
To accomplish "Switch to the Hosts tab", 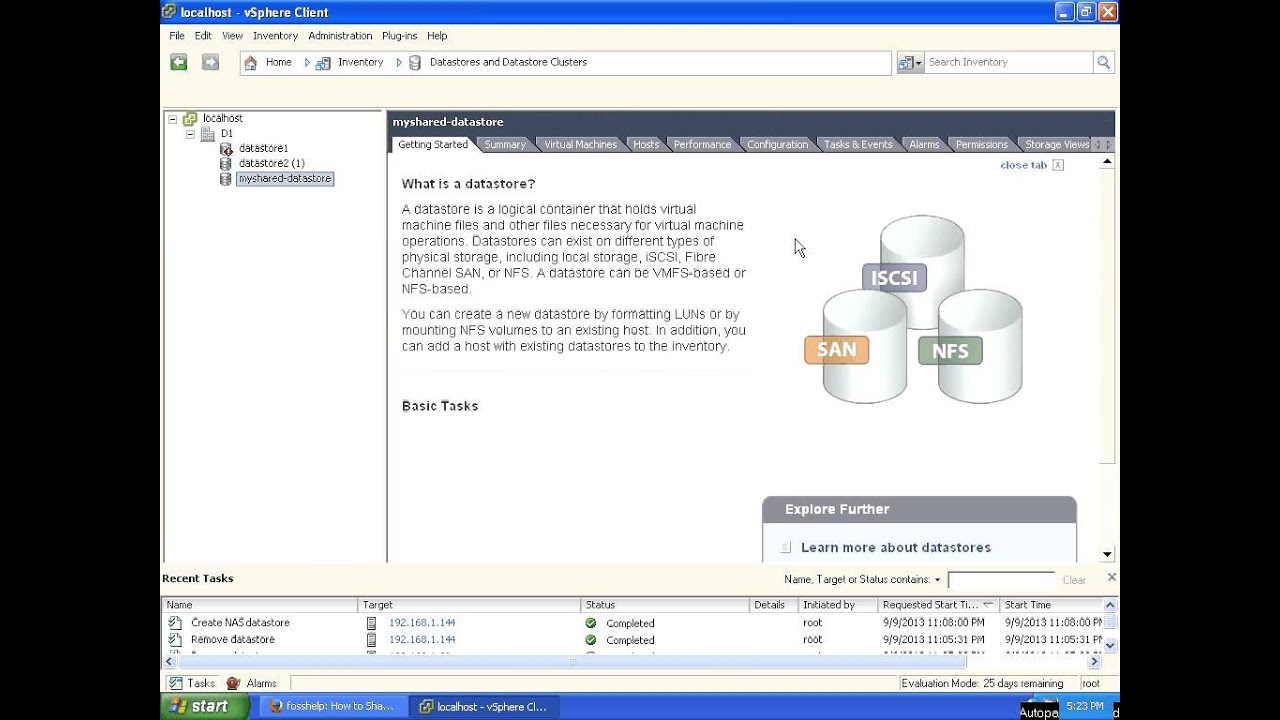I will click(x=646, y=145).
